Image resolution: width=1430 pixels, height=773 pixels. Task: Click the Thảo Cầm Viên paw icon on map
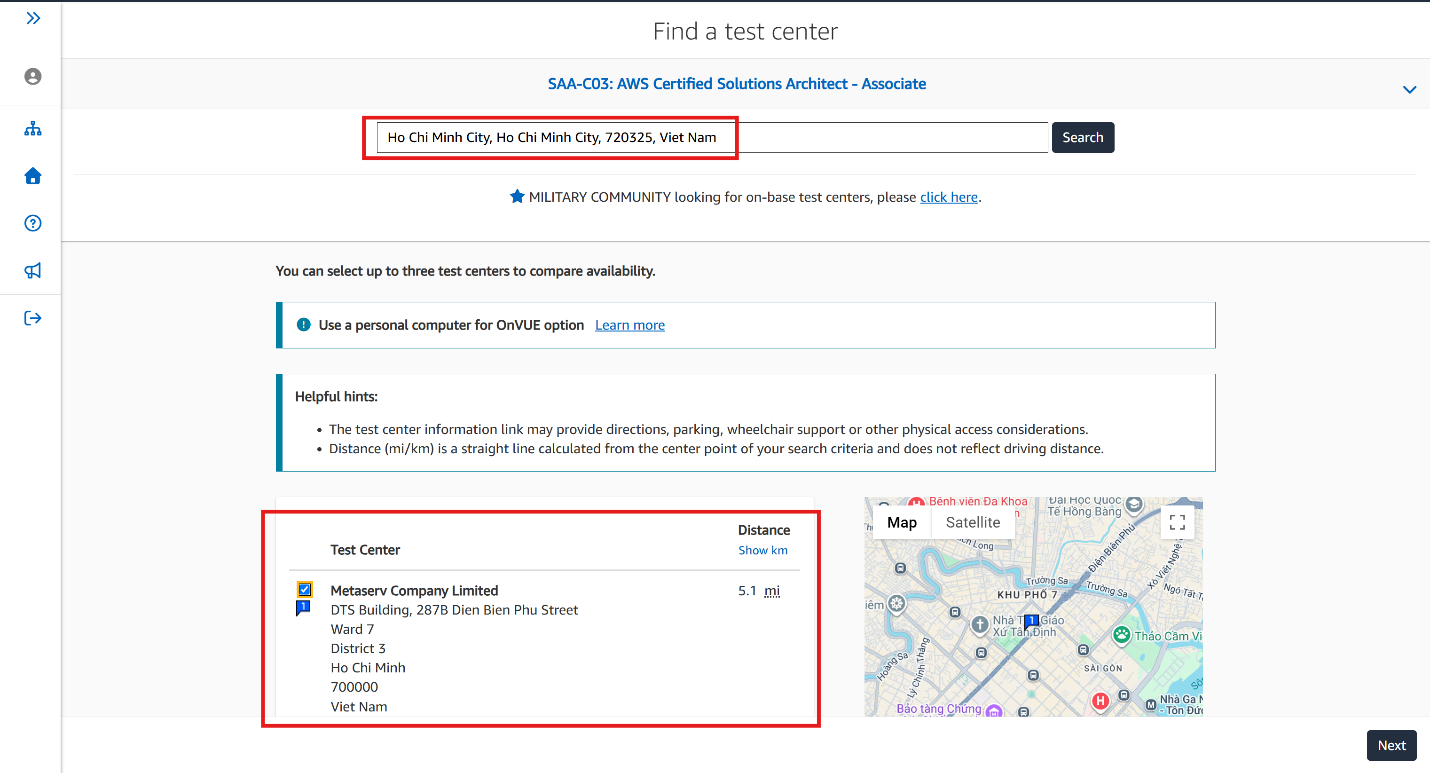[x=1122, y=634]
